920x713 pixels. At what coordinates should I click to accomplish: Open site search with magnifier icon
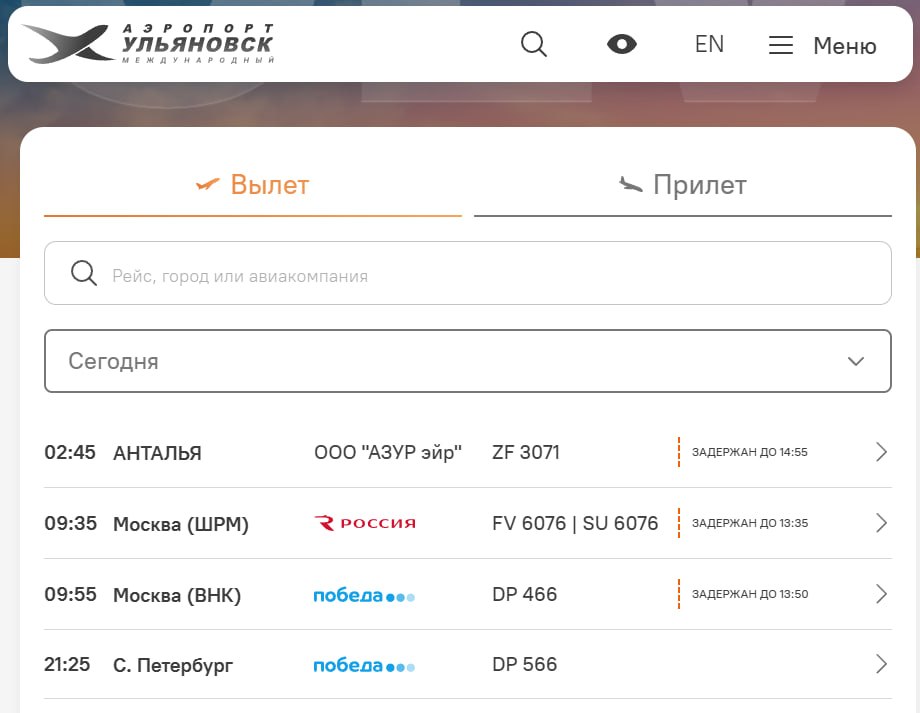tap(534, 44)
